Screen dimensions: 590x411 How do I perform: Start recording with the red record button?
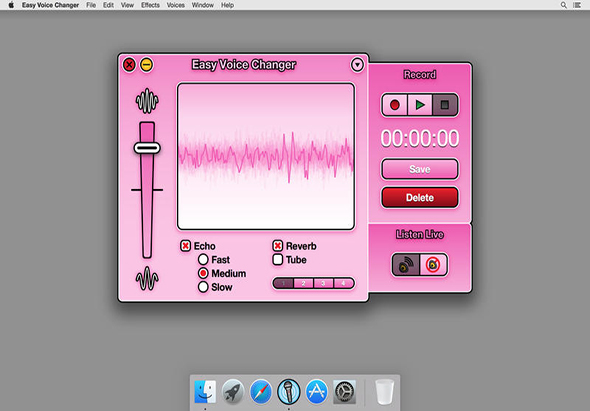(x=395, y=105)
